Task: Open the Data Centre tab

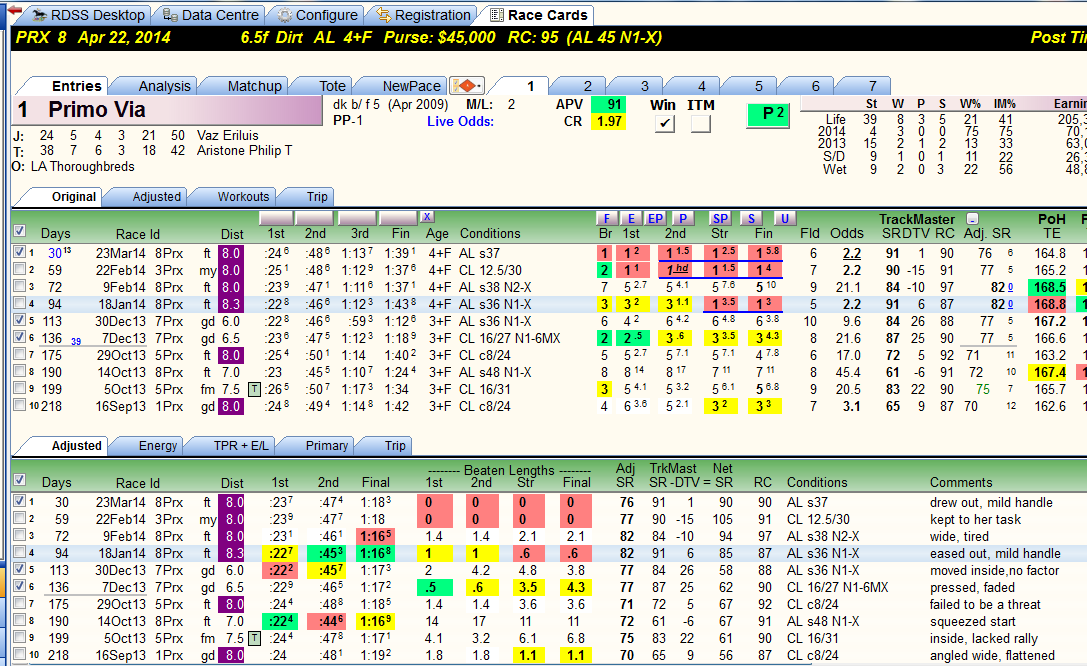Action: [x=211, y=15]
